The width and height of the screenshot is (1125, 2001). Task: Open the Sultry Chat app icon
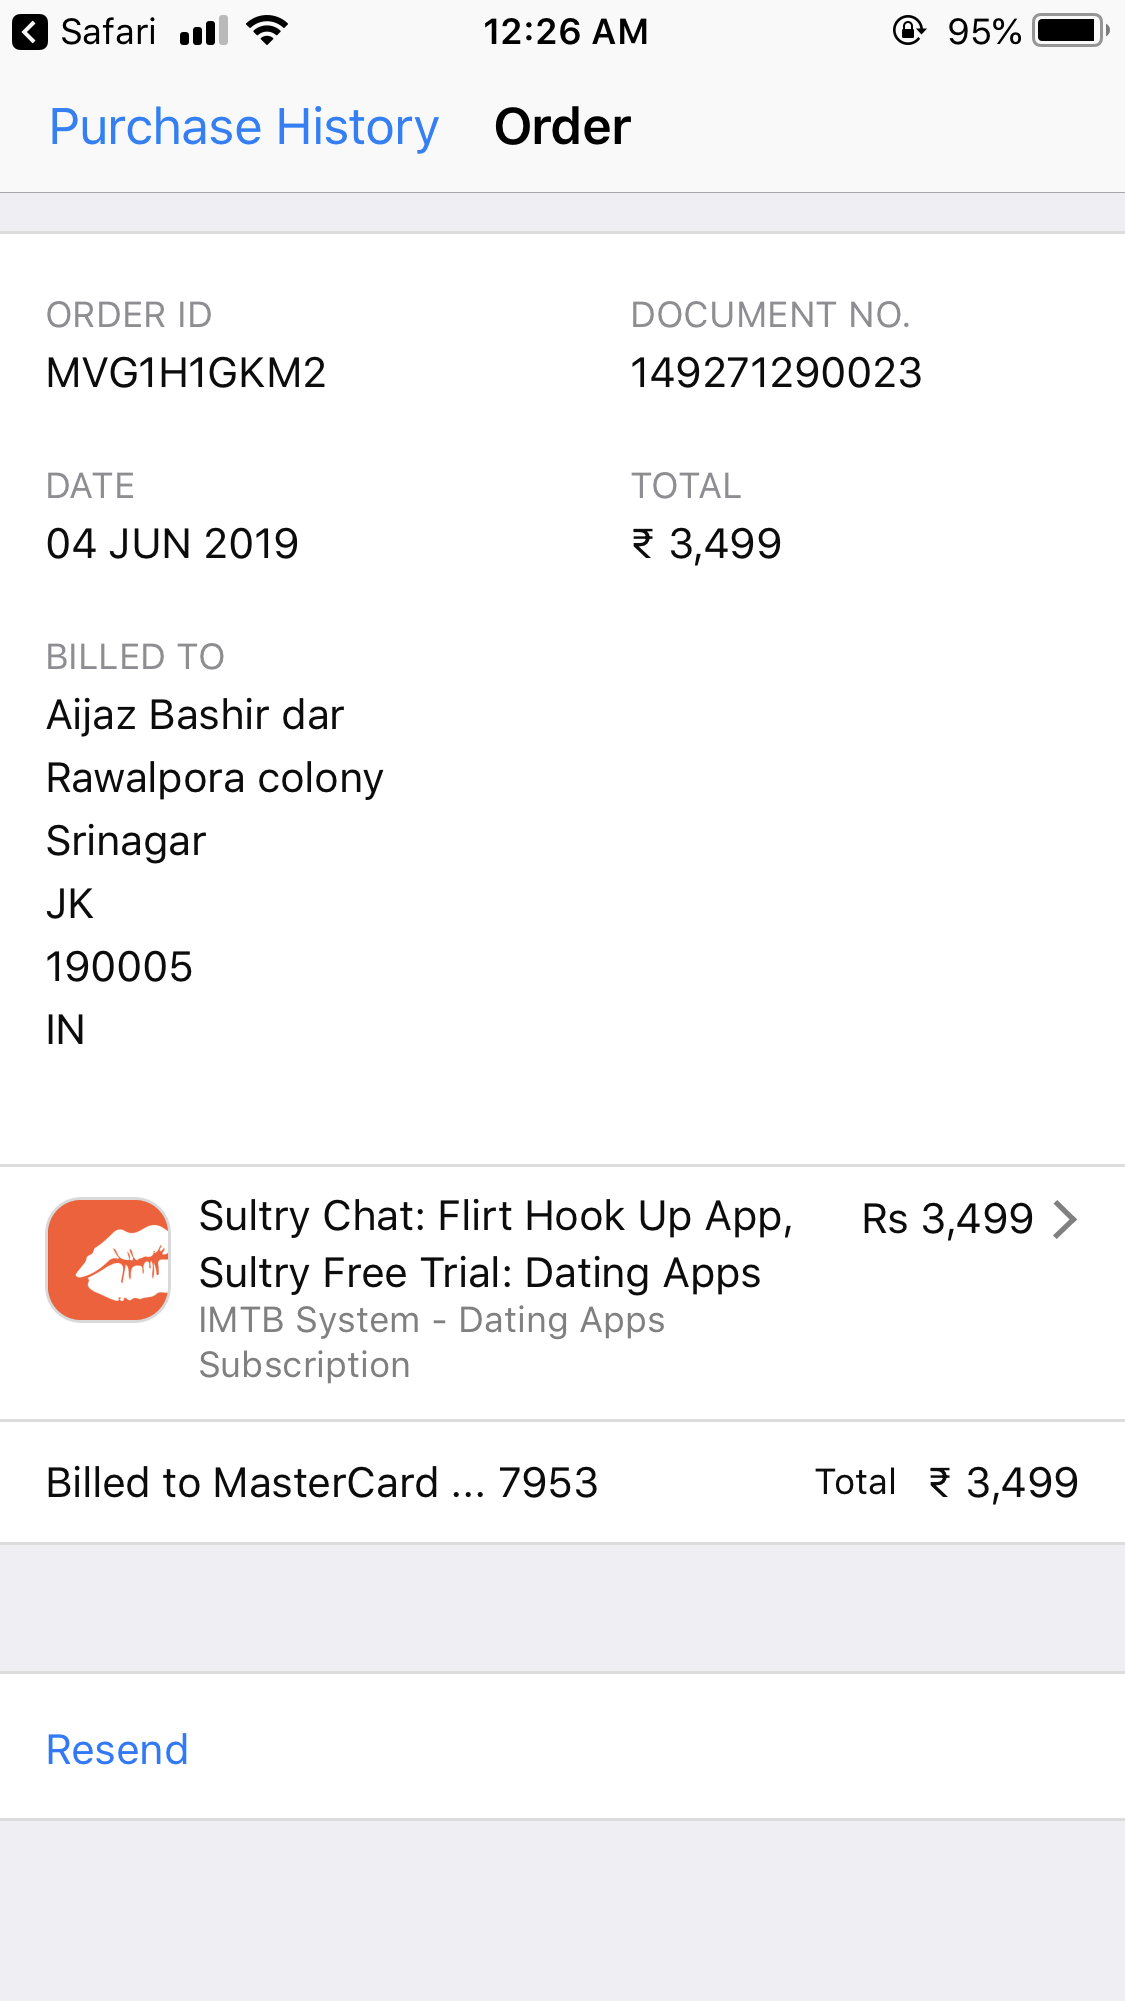(x=109, y=1260)
